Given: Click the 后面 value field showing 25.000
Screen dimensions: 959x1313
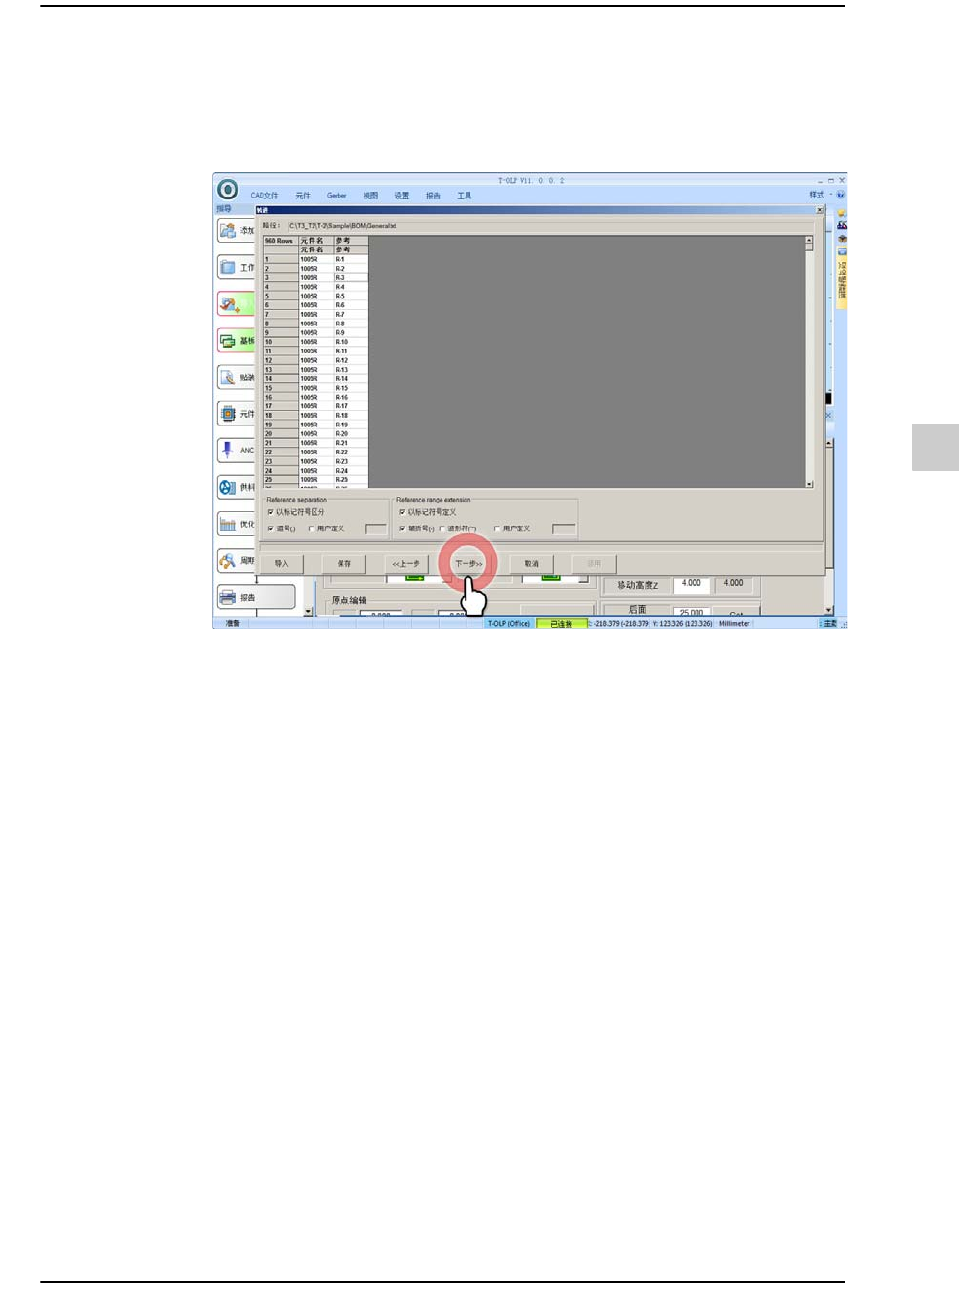Looking at the screenshot, I should [692, 611].
